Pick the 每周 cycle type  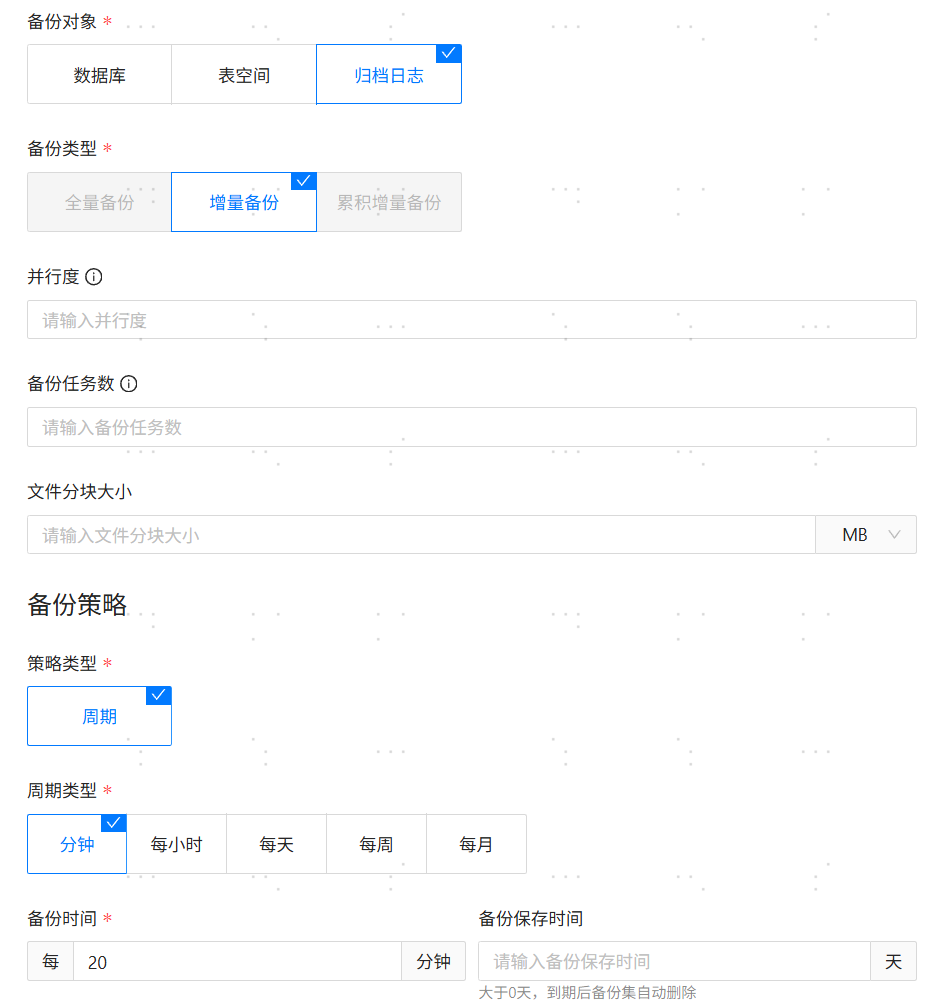pos(377,845)
